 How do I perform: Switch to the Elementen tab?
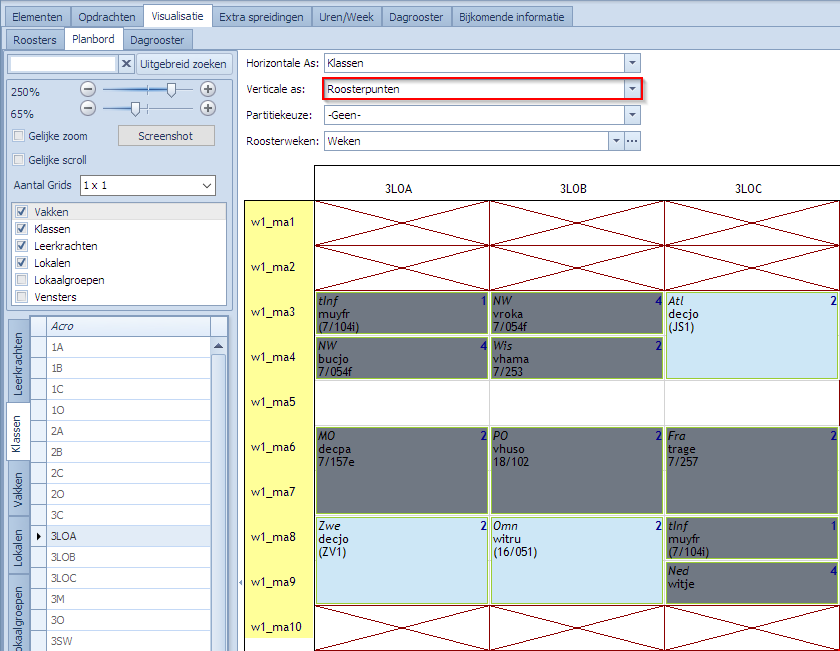click(38, 17)
